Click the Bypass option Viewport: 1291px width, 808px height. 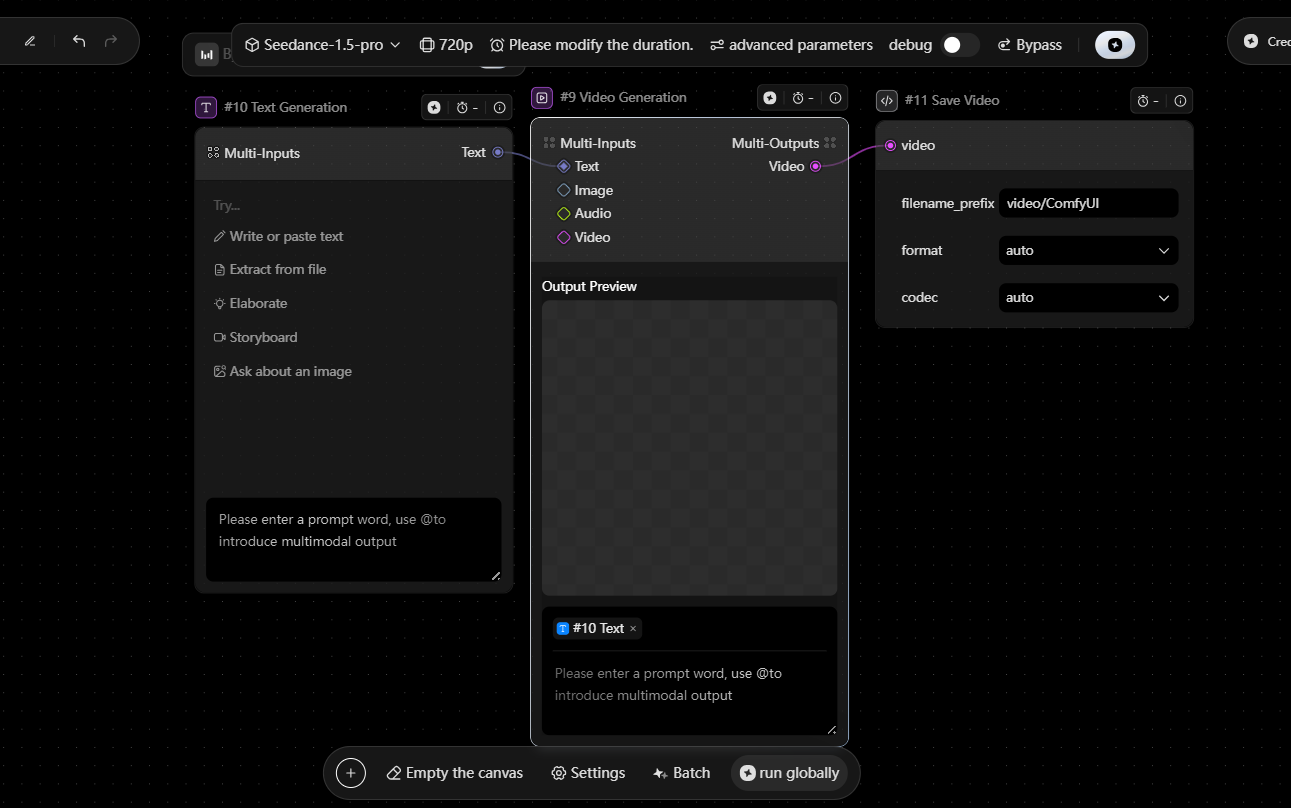coord(1029,45)
